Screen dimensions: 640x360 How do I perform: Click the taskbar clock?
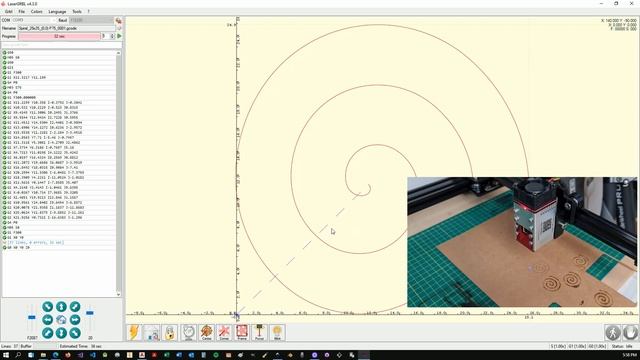[x=629, y=355]
